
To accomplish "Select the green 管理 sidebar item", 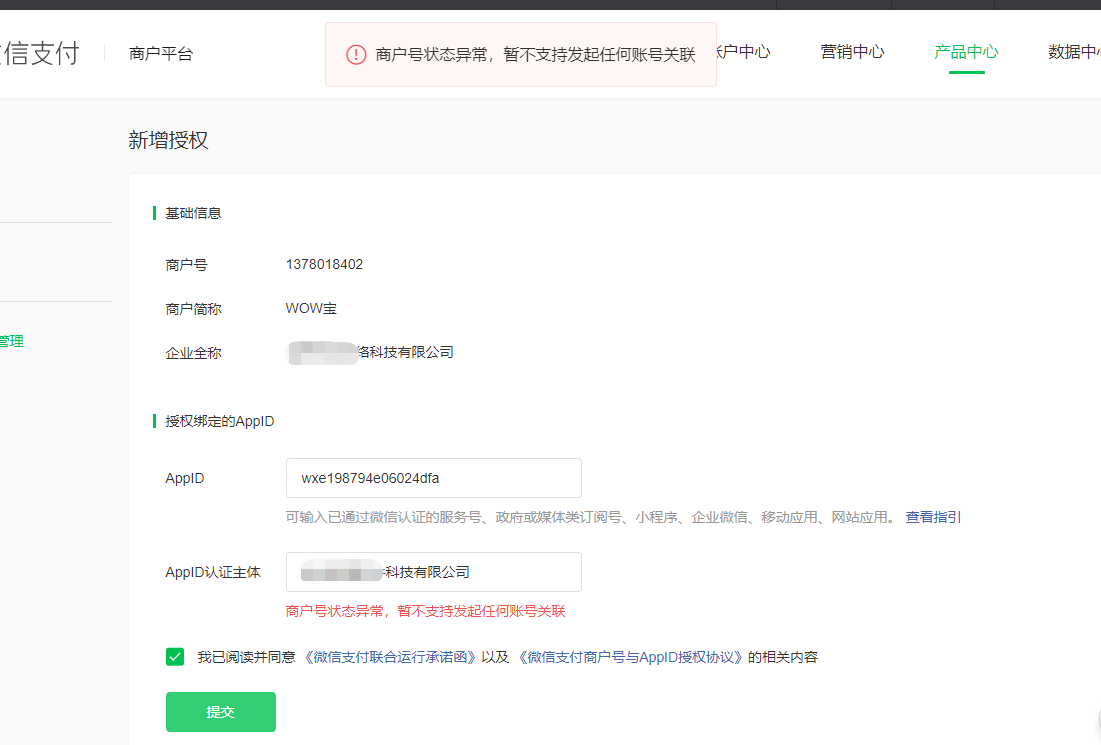I will pyautogui.click(x=12, y=341).
